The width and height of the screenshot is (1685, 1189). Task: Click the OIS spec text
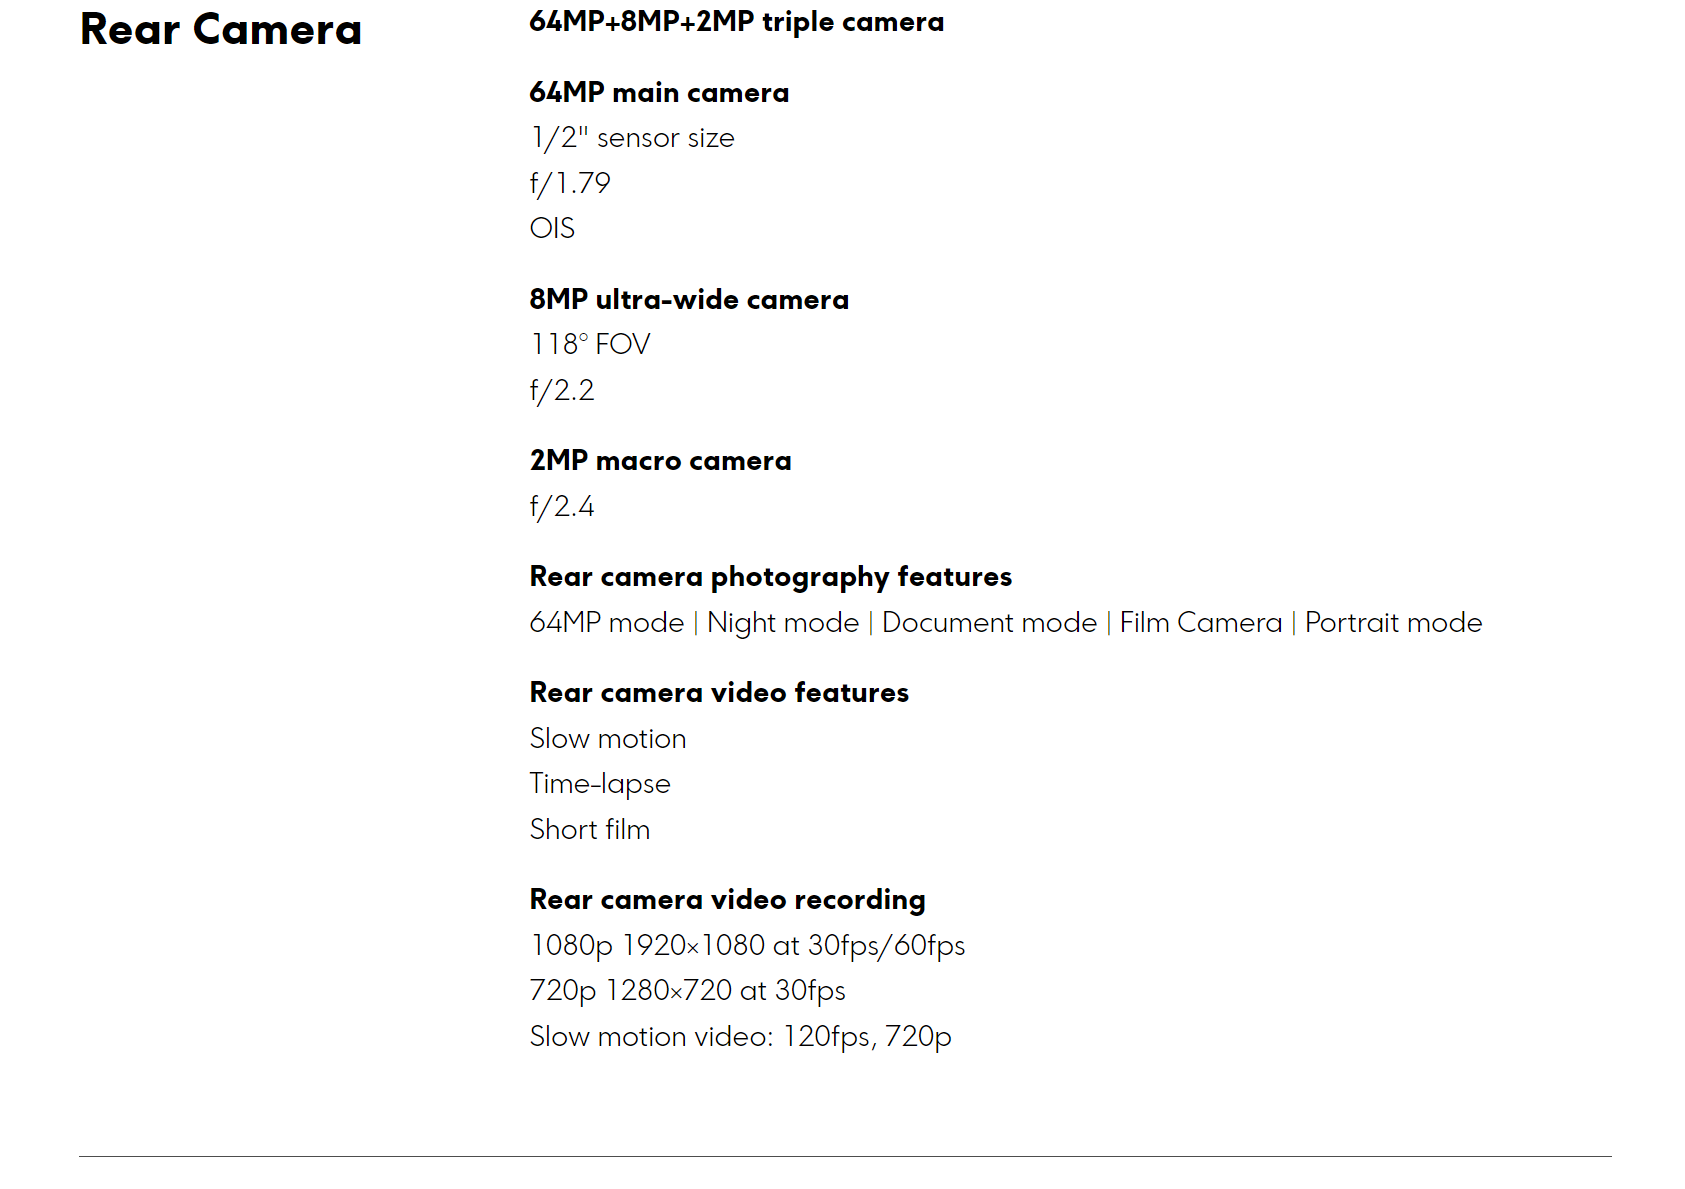552,228
